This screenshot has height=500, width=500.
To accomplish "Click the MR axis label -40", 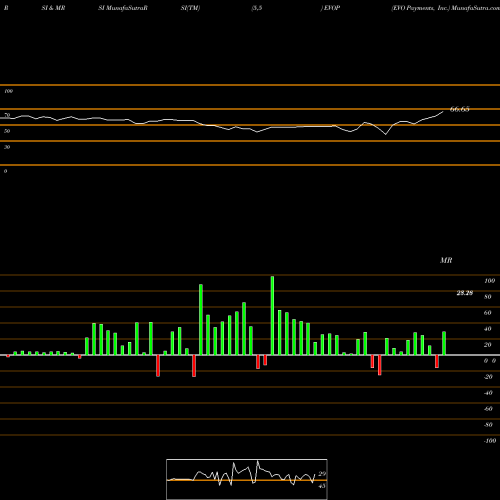I will 488,393.
